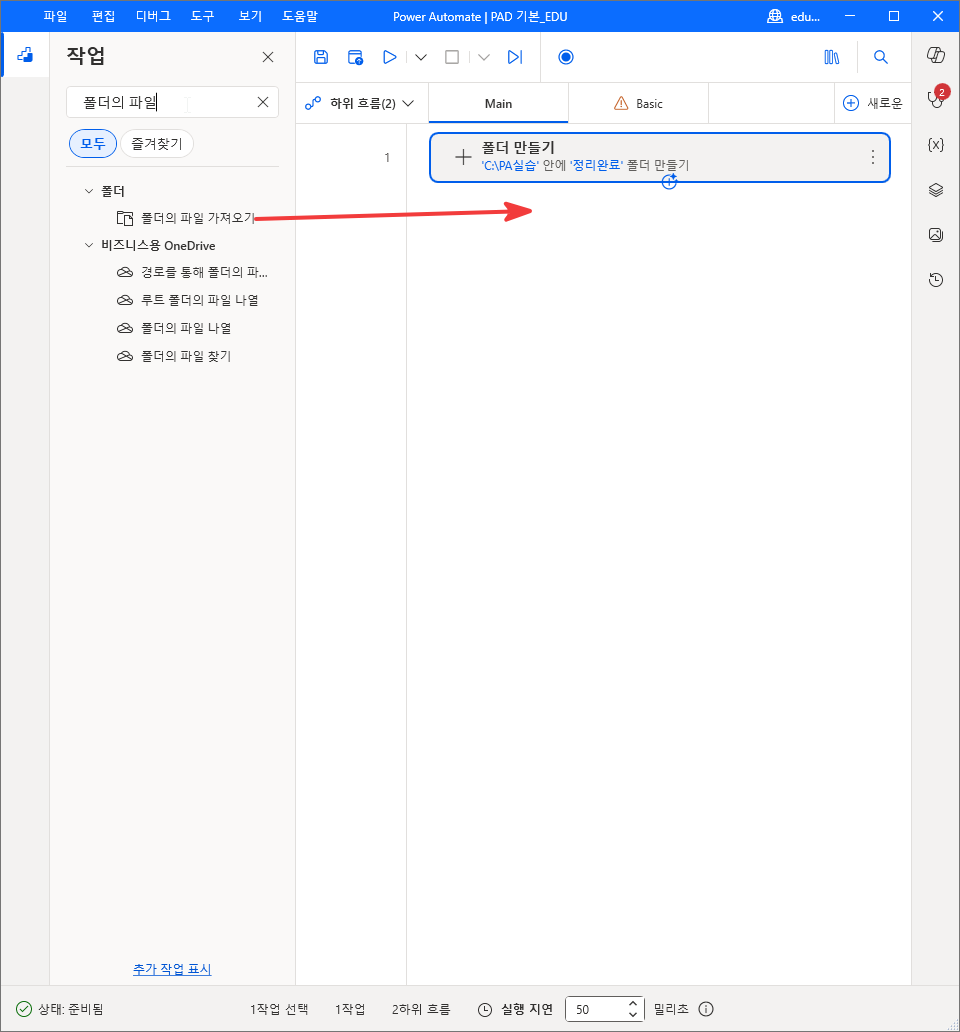The height and width of the screenshot is (1032, 960).
Task: Switch to the Main tab
Action: click(498, 103)
